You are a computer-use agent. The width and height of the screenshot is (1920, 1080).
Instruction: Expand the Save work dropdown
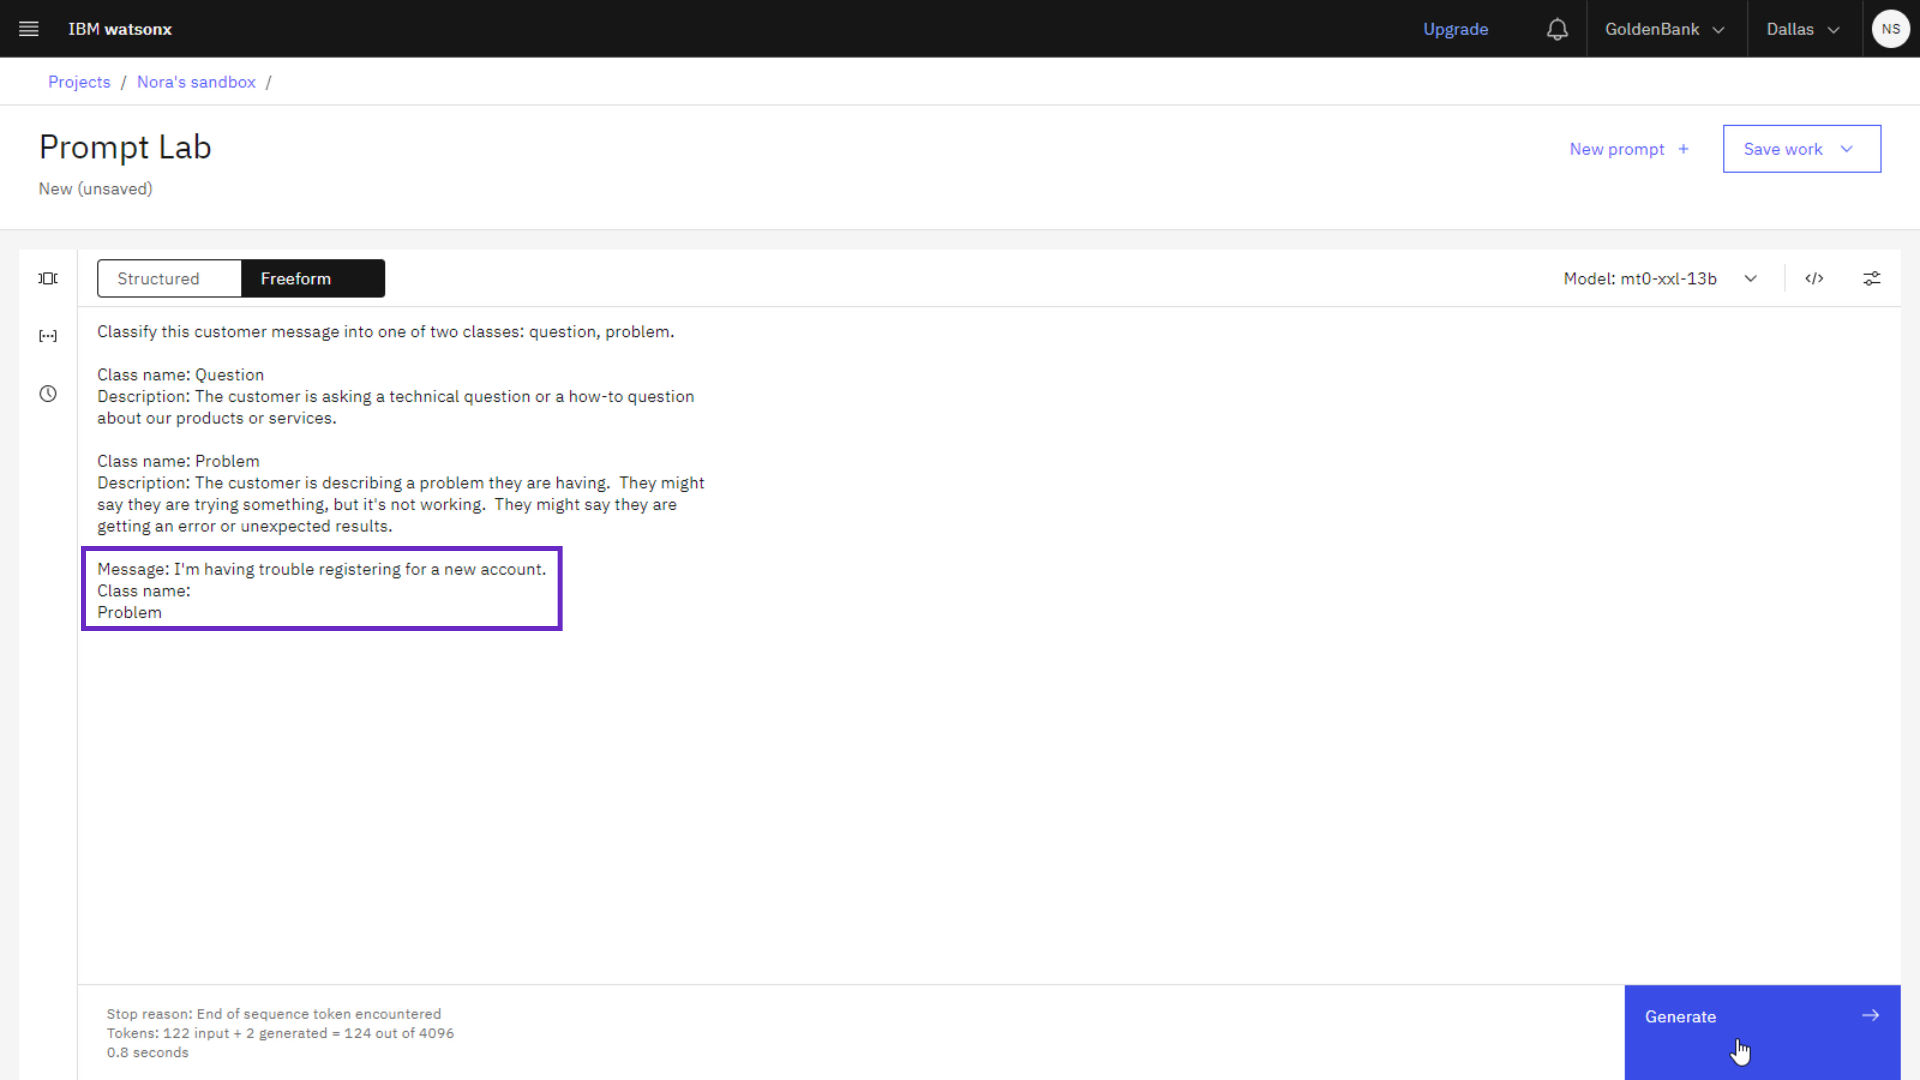click(1846, 148)
